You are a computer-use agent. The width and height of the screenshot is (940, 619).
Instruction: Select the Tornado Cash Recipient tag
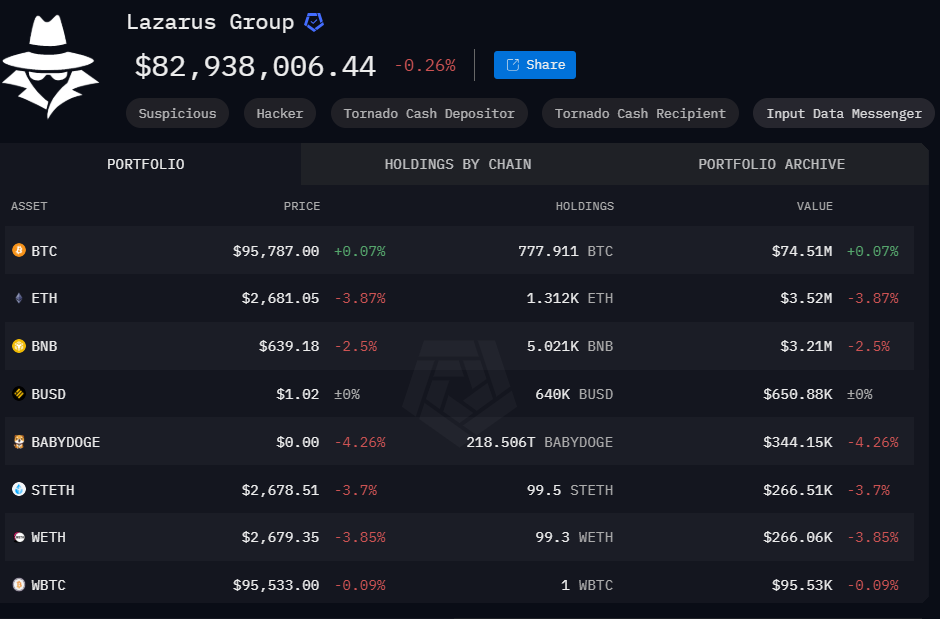640,113
